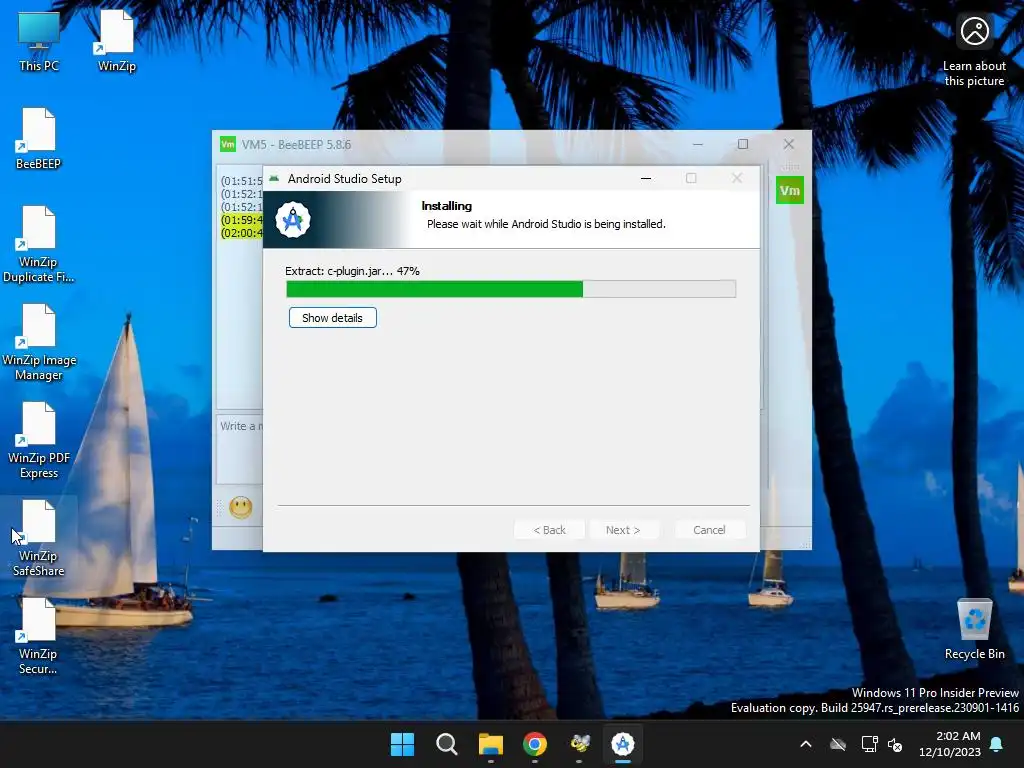Viewport: 1024px width, 768px height.
Task: Open the WinZip desktop shortcut
Action: [117, 40]
